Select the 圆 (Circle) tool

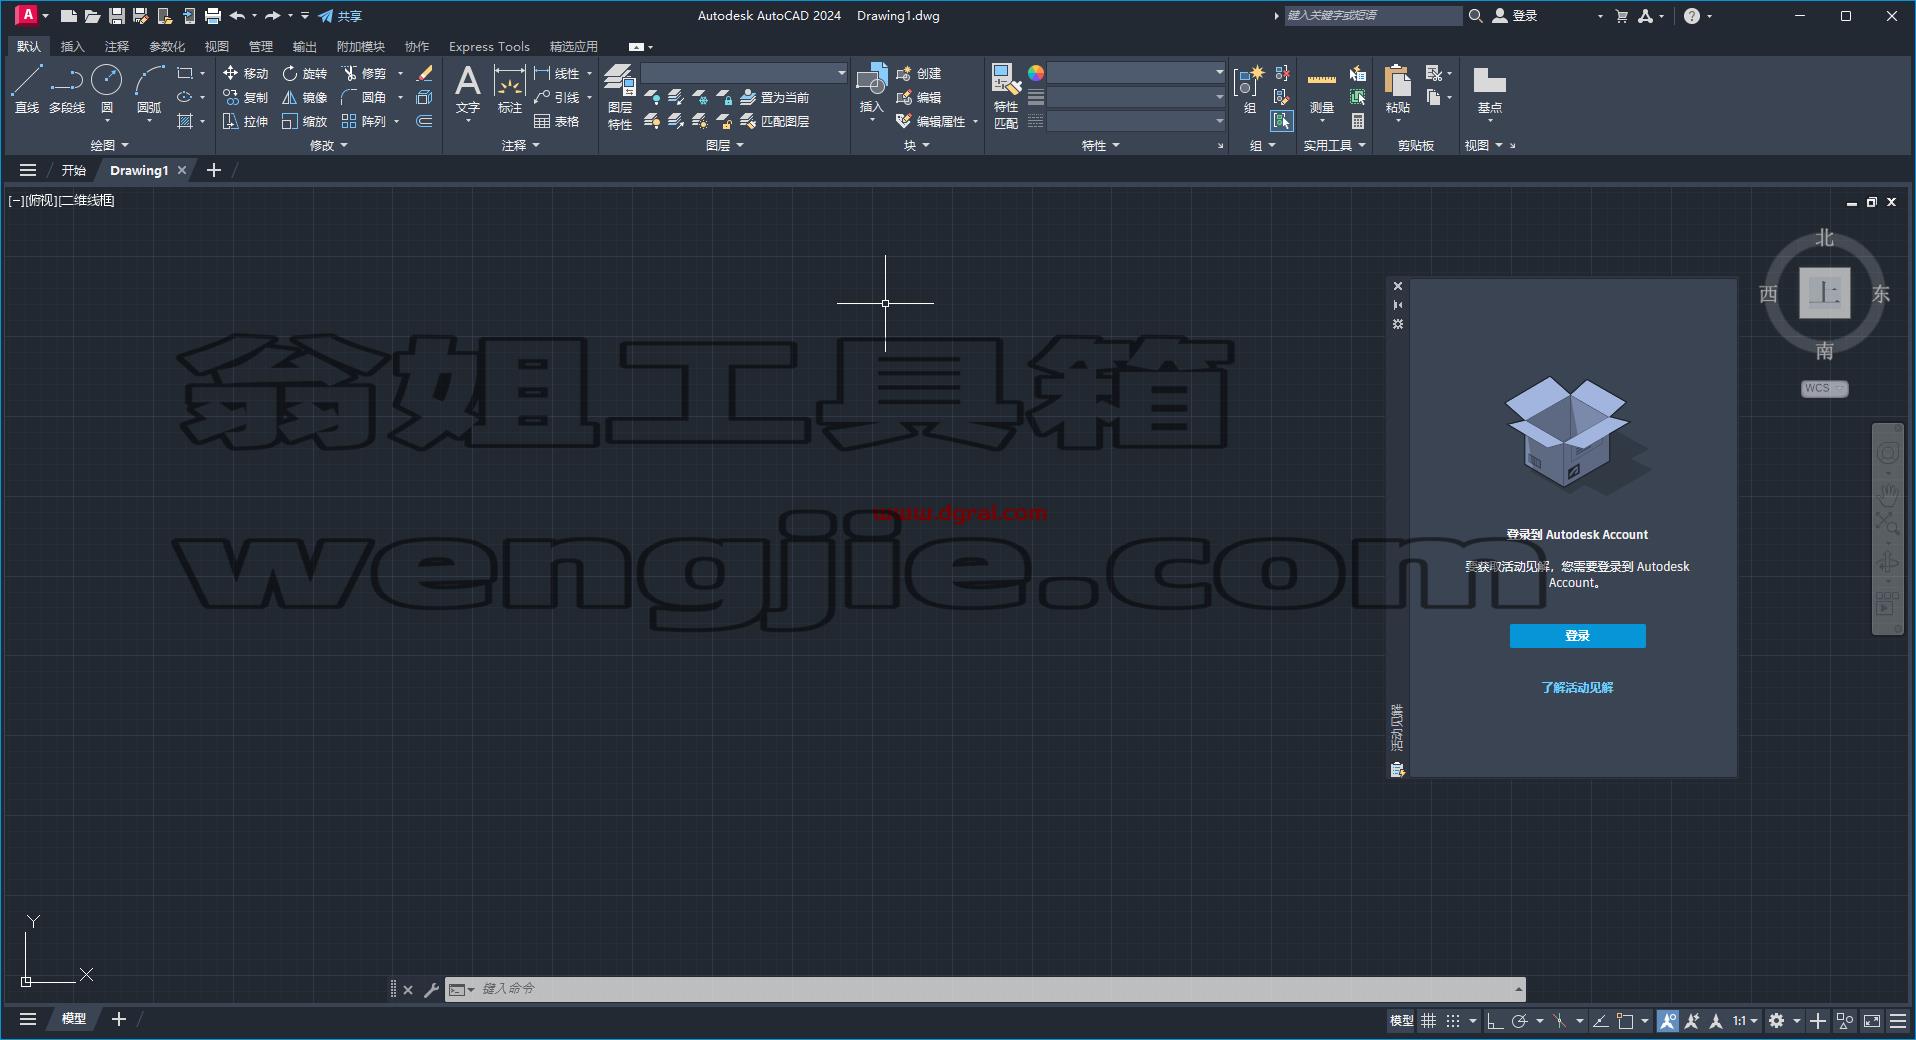[x=107, y=88]
